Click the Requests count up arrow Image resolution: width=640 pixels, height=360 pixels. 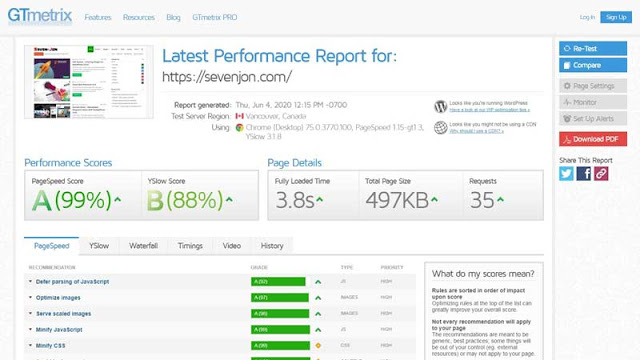[500, 200]
